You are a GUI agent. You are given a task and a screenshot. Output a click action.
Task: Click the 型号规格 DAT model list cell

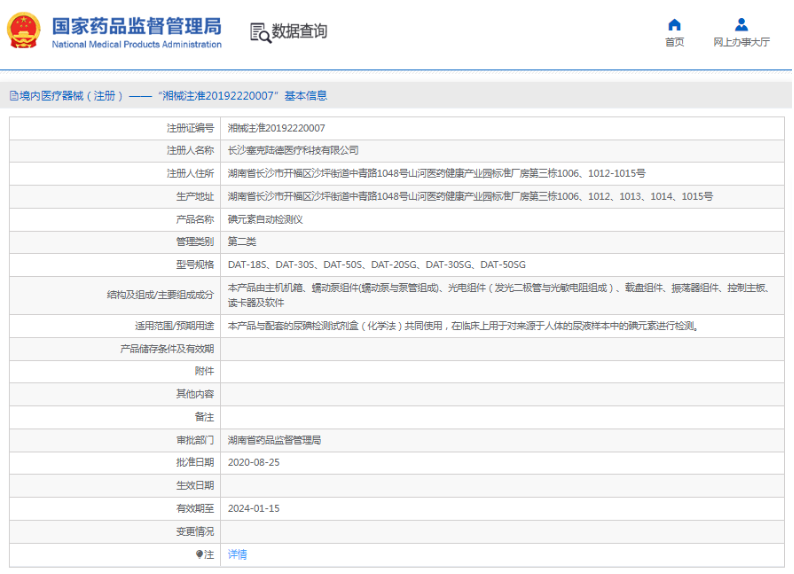(x=376, y=264)
